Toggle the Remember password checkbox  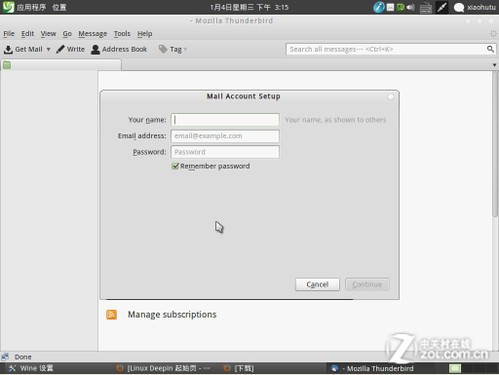click(175, 166)
